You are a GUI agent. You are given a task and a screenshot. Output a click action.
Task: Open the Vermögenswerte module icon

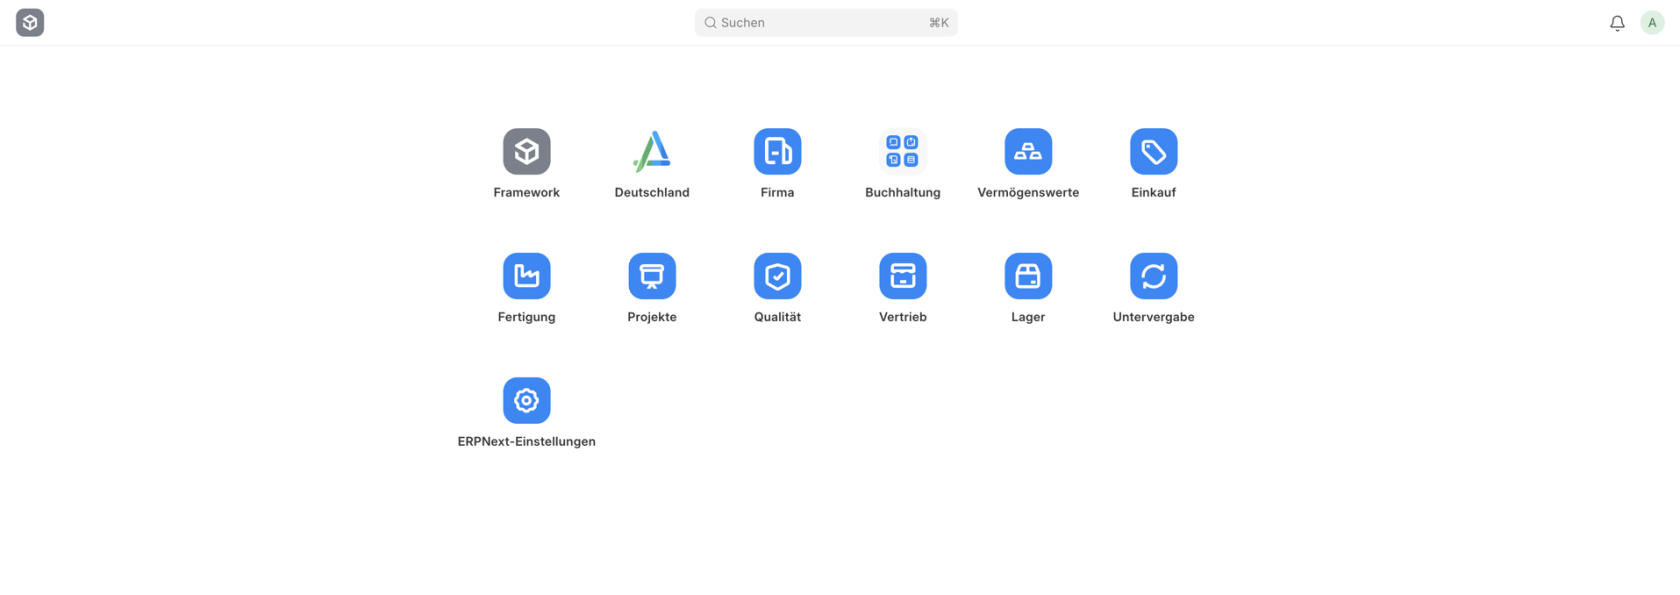click(x=1028, y=151)
